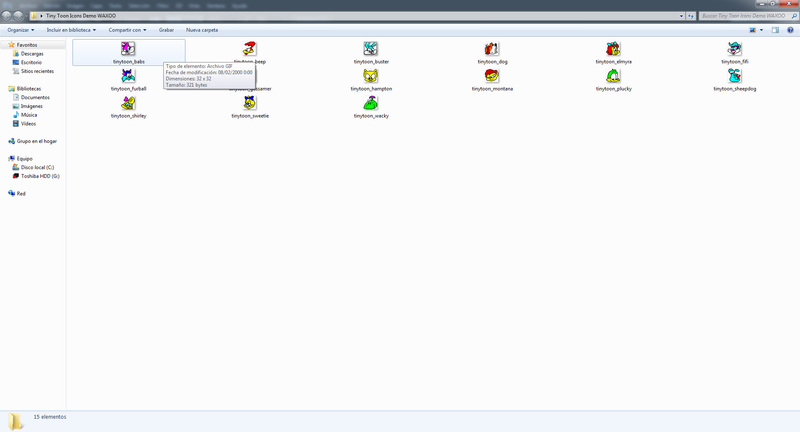Viewport: 800px width, 432px height.
Task: Select the tinytoon_plucky file icon
Action: (613, 76)
